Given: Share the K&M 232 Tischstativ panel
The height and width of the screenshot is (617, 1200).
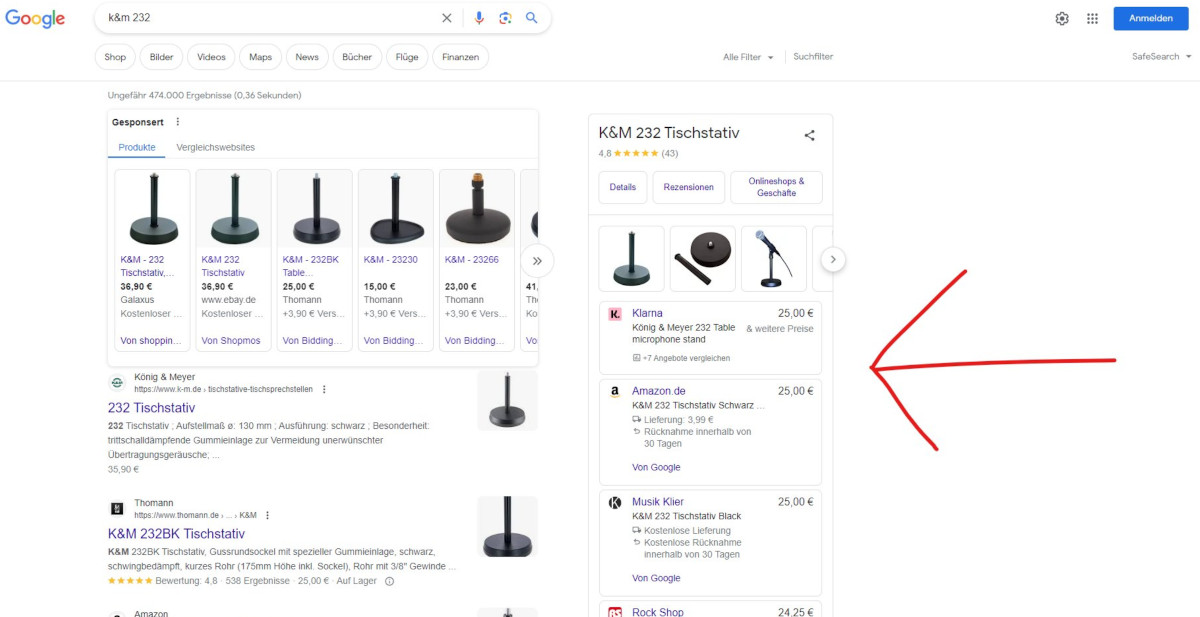Looking at the screenshot, I should tap(809, 134).
